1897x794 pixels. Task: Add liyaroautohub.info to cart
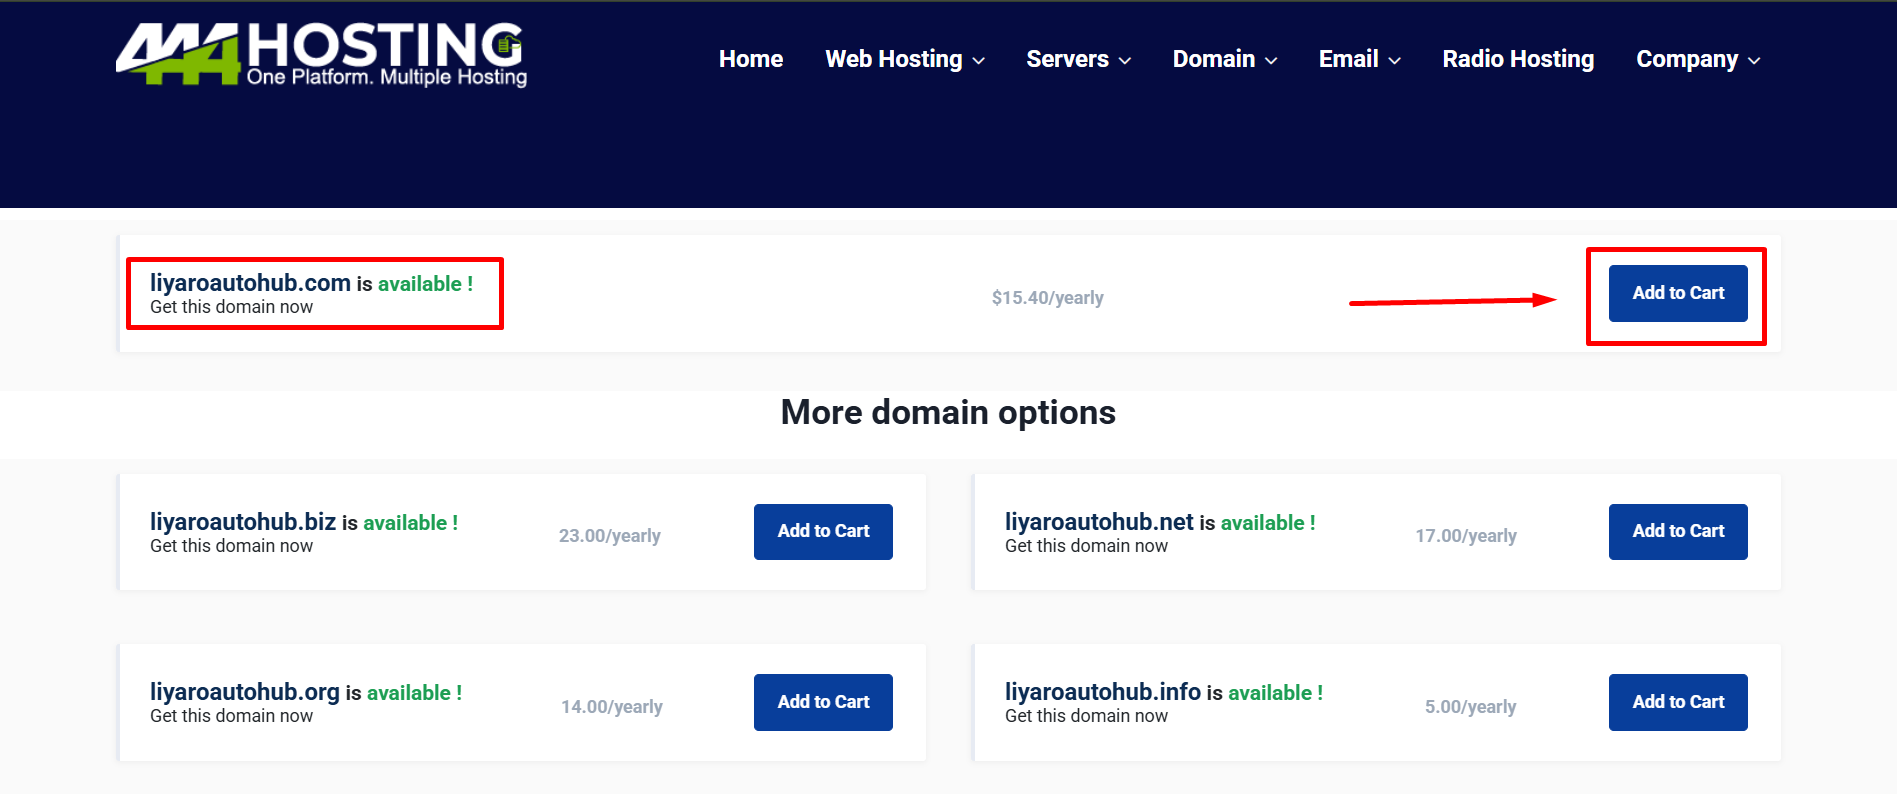coord(1677,702)
